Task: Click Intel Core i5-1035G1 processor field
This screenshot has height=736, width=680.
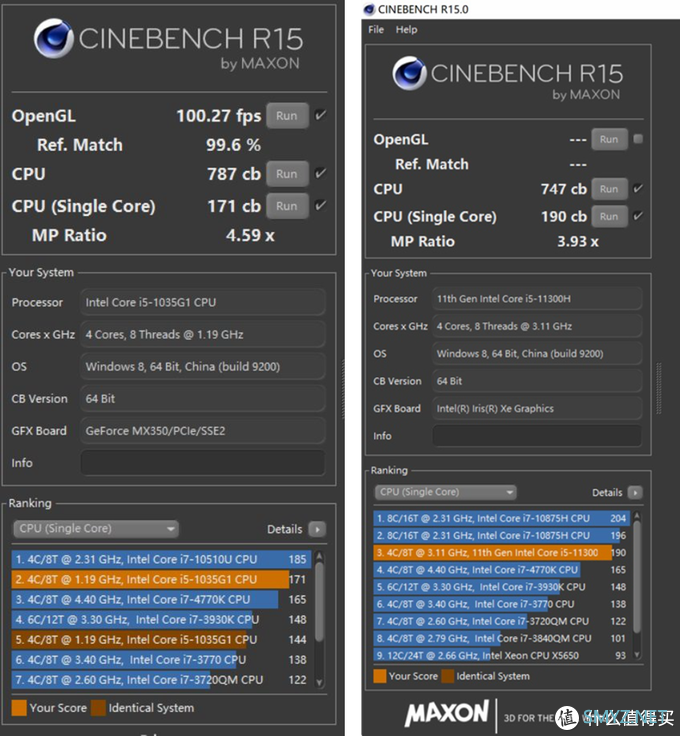Action: point(203,302)
